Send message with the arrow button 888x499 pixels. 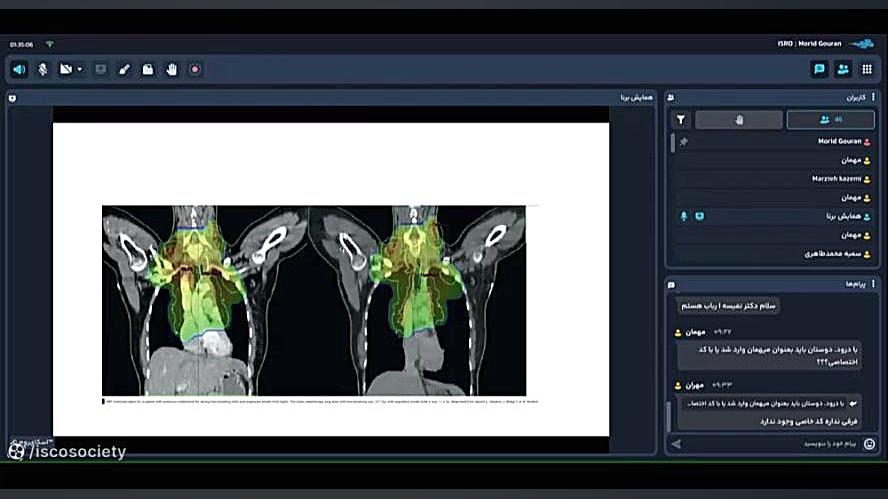(676, 445)
